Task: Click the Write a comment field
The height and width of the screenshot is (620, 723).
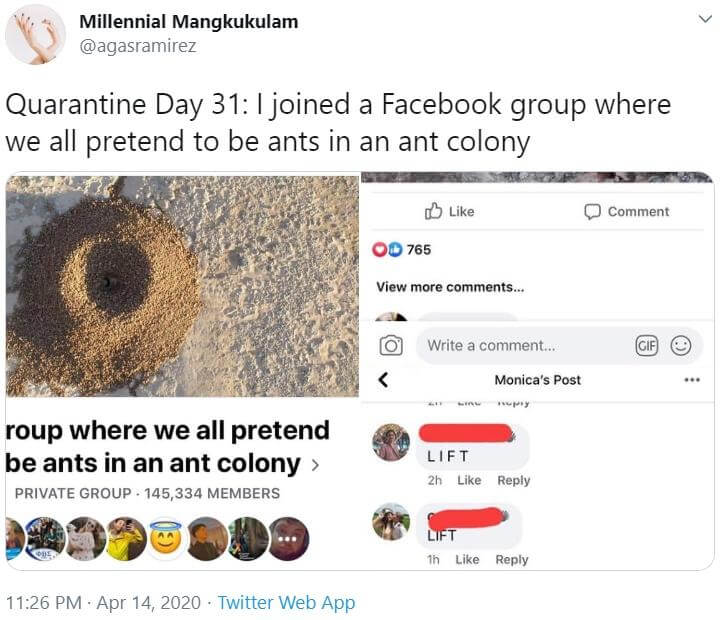Action: 520,346
